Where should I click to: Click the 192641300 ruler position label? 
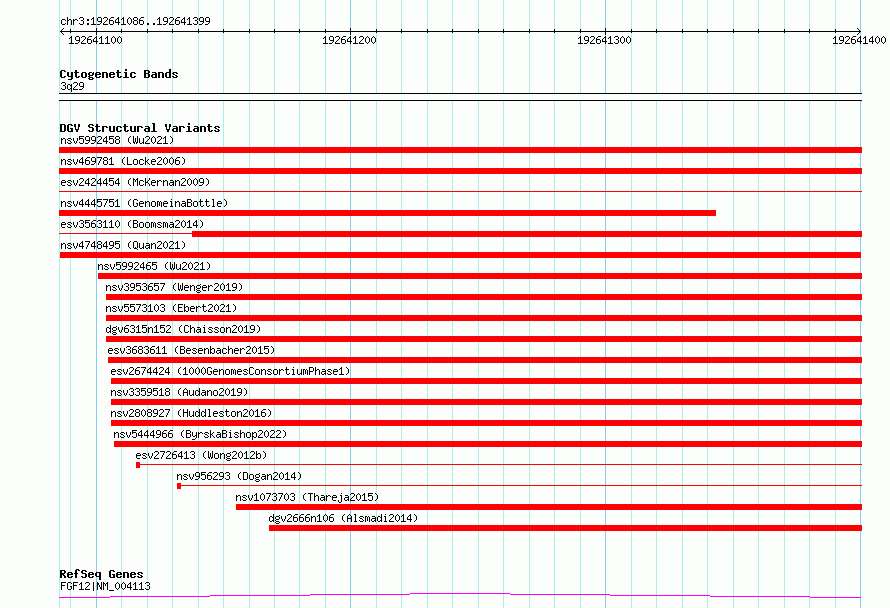pyautogui.click(x=604, y=40)
